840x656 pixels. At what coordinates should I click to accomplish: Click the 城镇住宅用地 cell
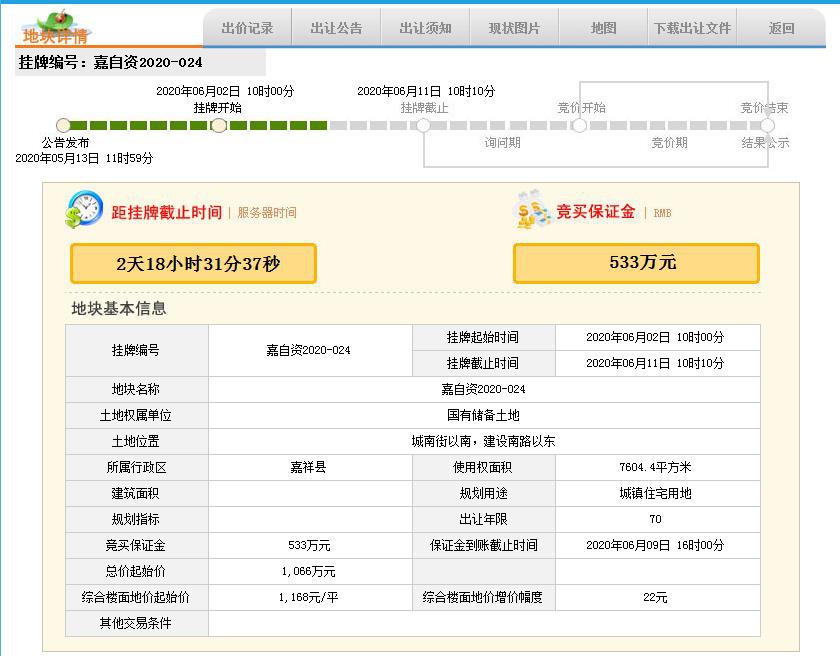(657, 493)
